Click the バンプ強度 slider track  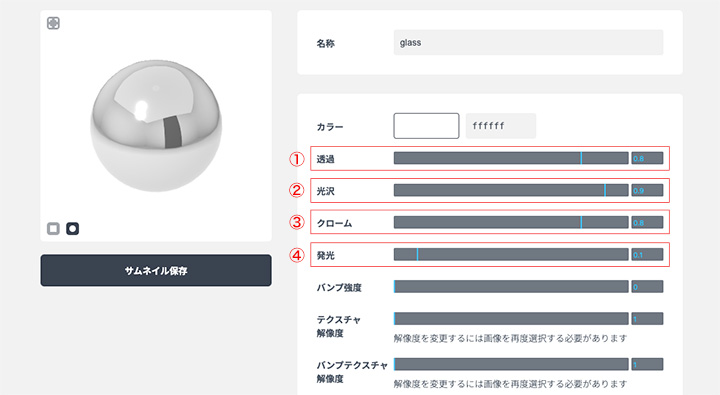511,287
